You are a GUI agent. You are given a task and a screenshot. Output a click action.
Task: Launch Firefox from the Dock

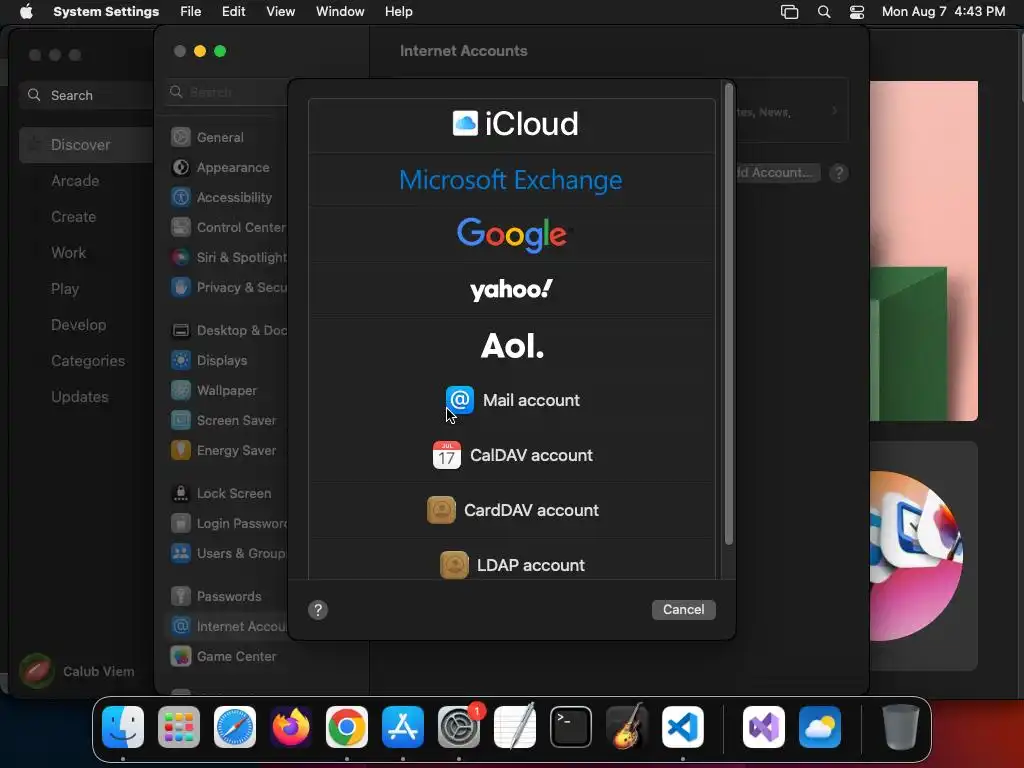(x=291, y=727)
